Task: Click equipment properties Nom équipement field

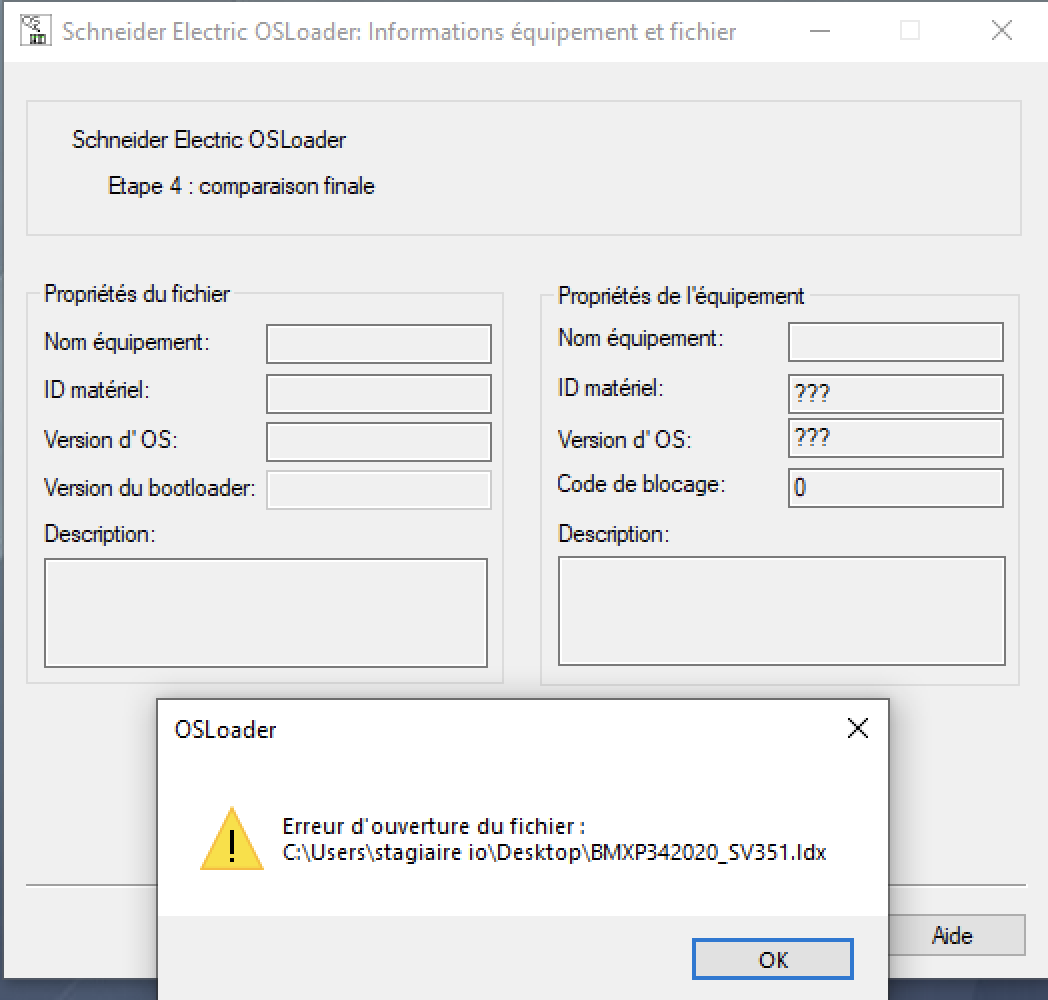Action: [895, 341]
